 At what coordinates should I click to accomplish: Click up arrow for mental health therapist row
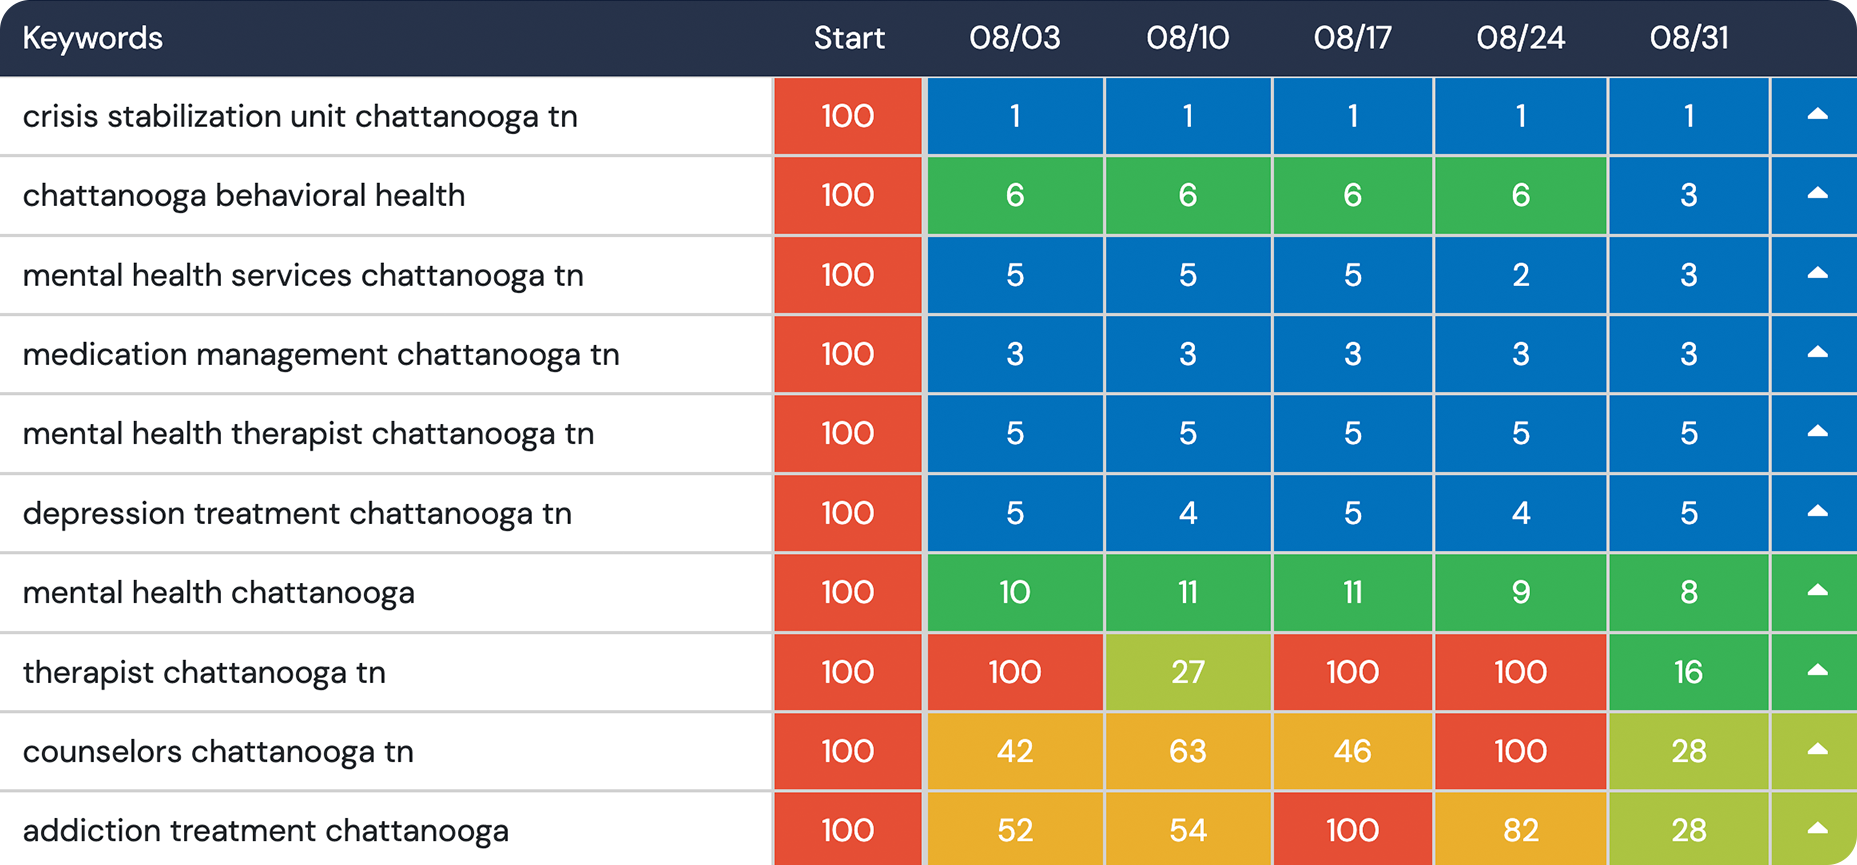(x=1817, y=432)
